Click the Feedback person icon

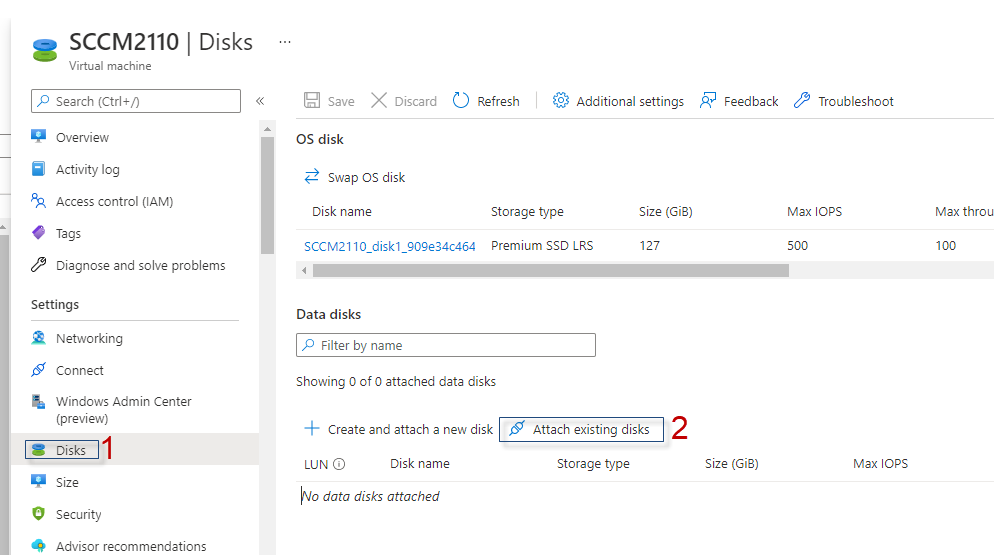pos(707,100)
